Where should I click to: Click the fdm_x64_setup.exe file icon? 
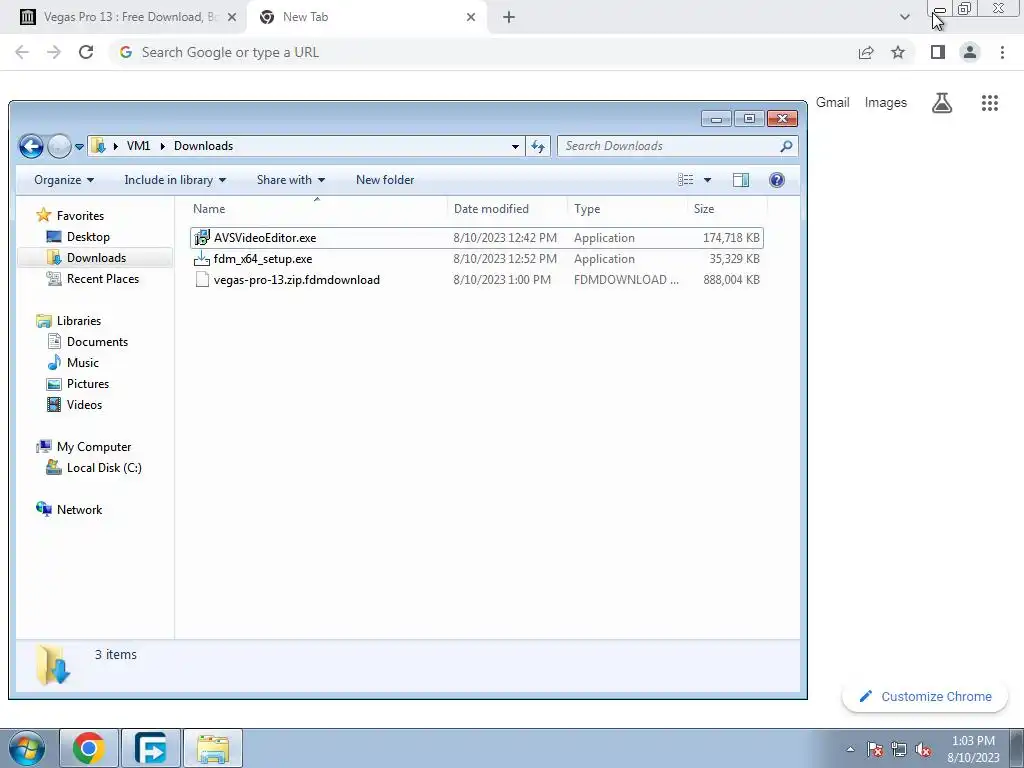tap(202, 259)
